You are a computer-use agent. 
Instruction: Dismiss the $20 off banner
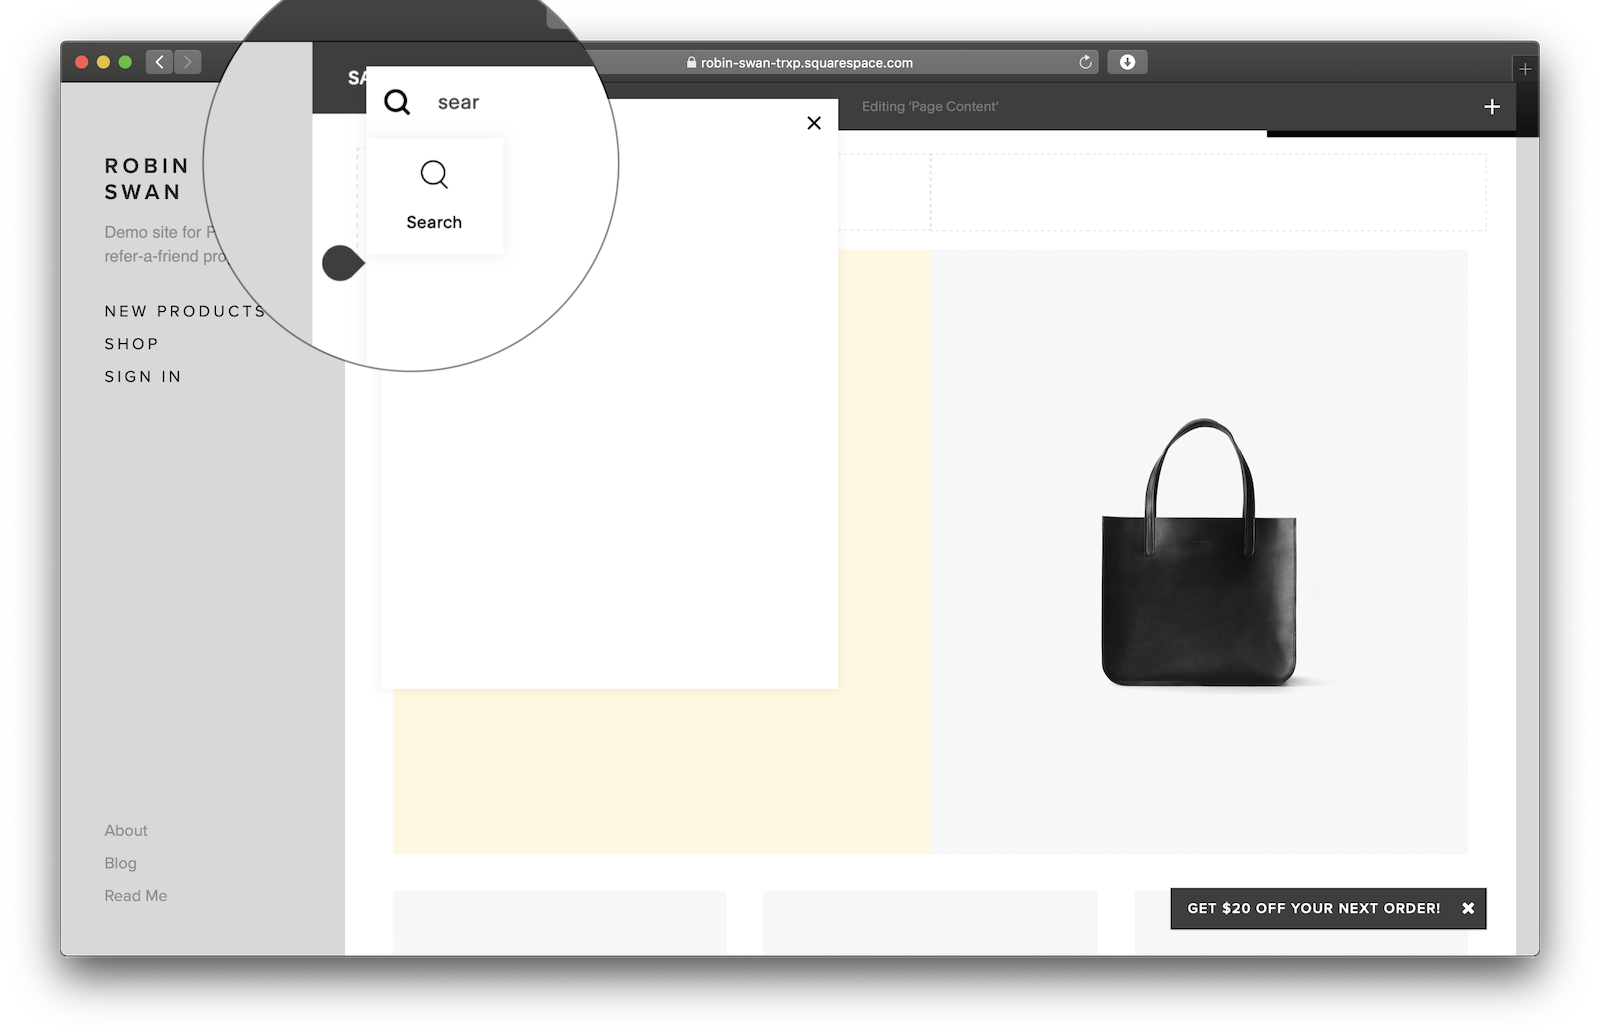1468,908
